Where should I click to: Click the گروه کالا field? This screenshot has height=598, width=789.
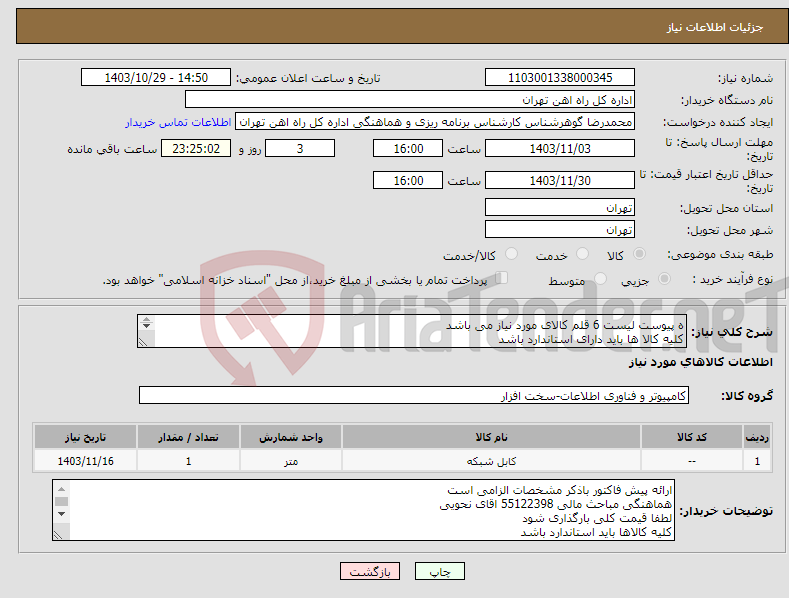tap(414, 396)
